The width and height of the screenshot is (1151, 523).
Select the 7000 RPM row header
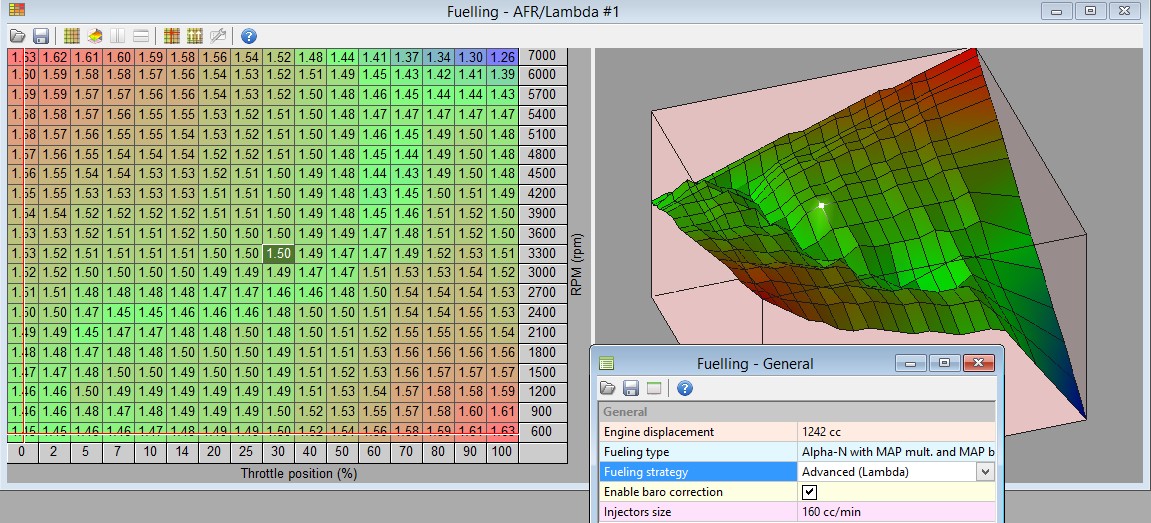click(541, 56)
